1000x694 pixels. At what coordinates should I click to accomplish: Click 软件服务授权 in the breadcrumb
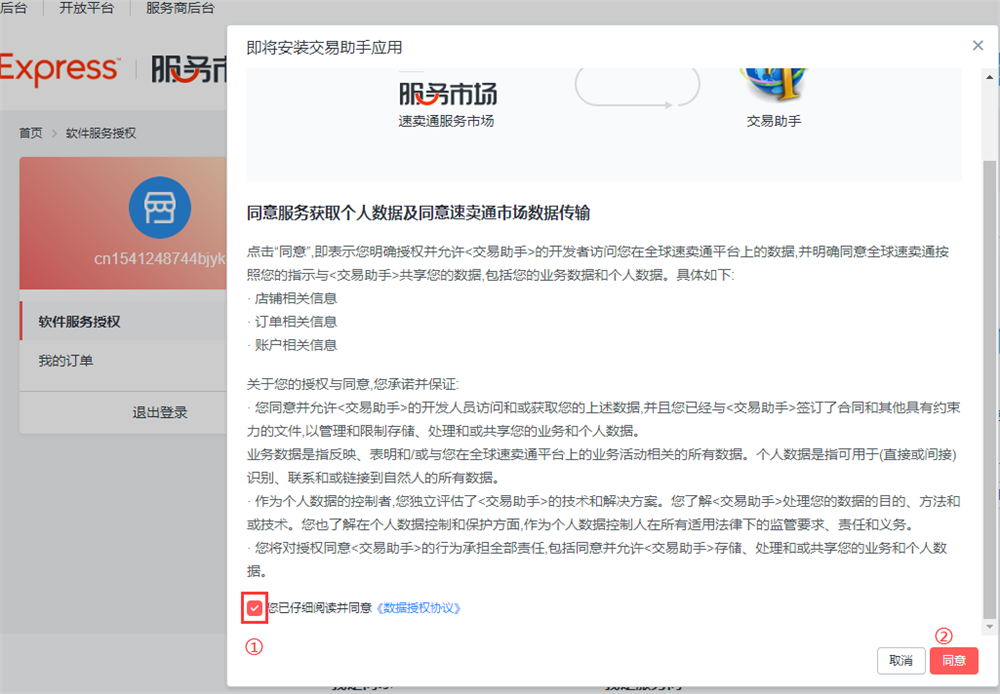click(x=101, y=133)
